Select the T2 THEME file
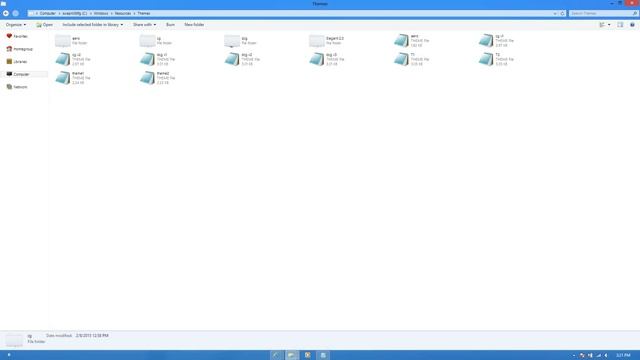640x360 pixels. click(x=497, y=59)
